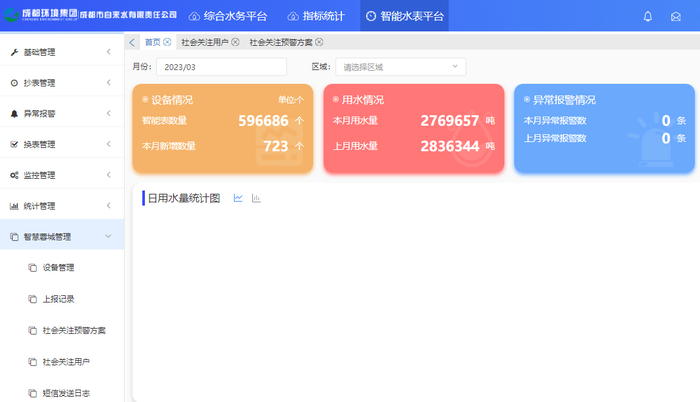
Task: Close the 社会关注用户 tab
Action: pyautogui.click(x=235, y=42)
